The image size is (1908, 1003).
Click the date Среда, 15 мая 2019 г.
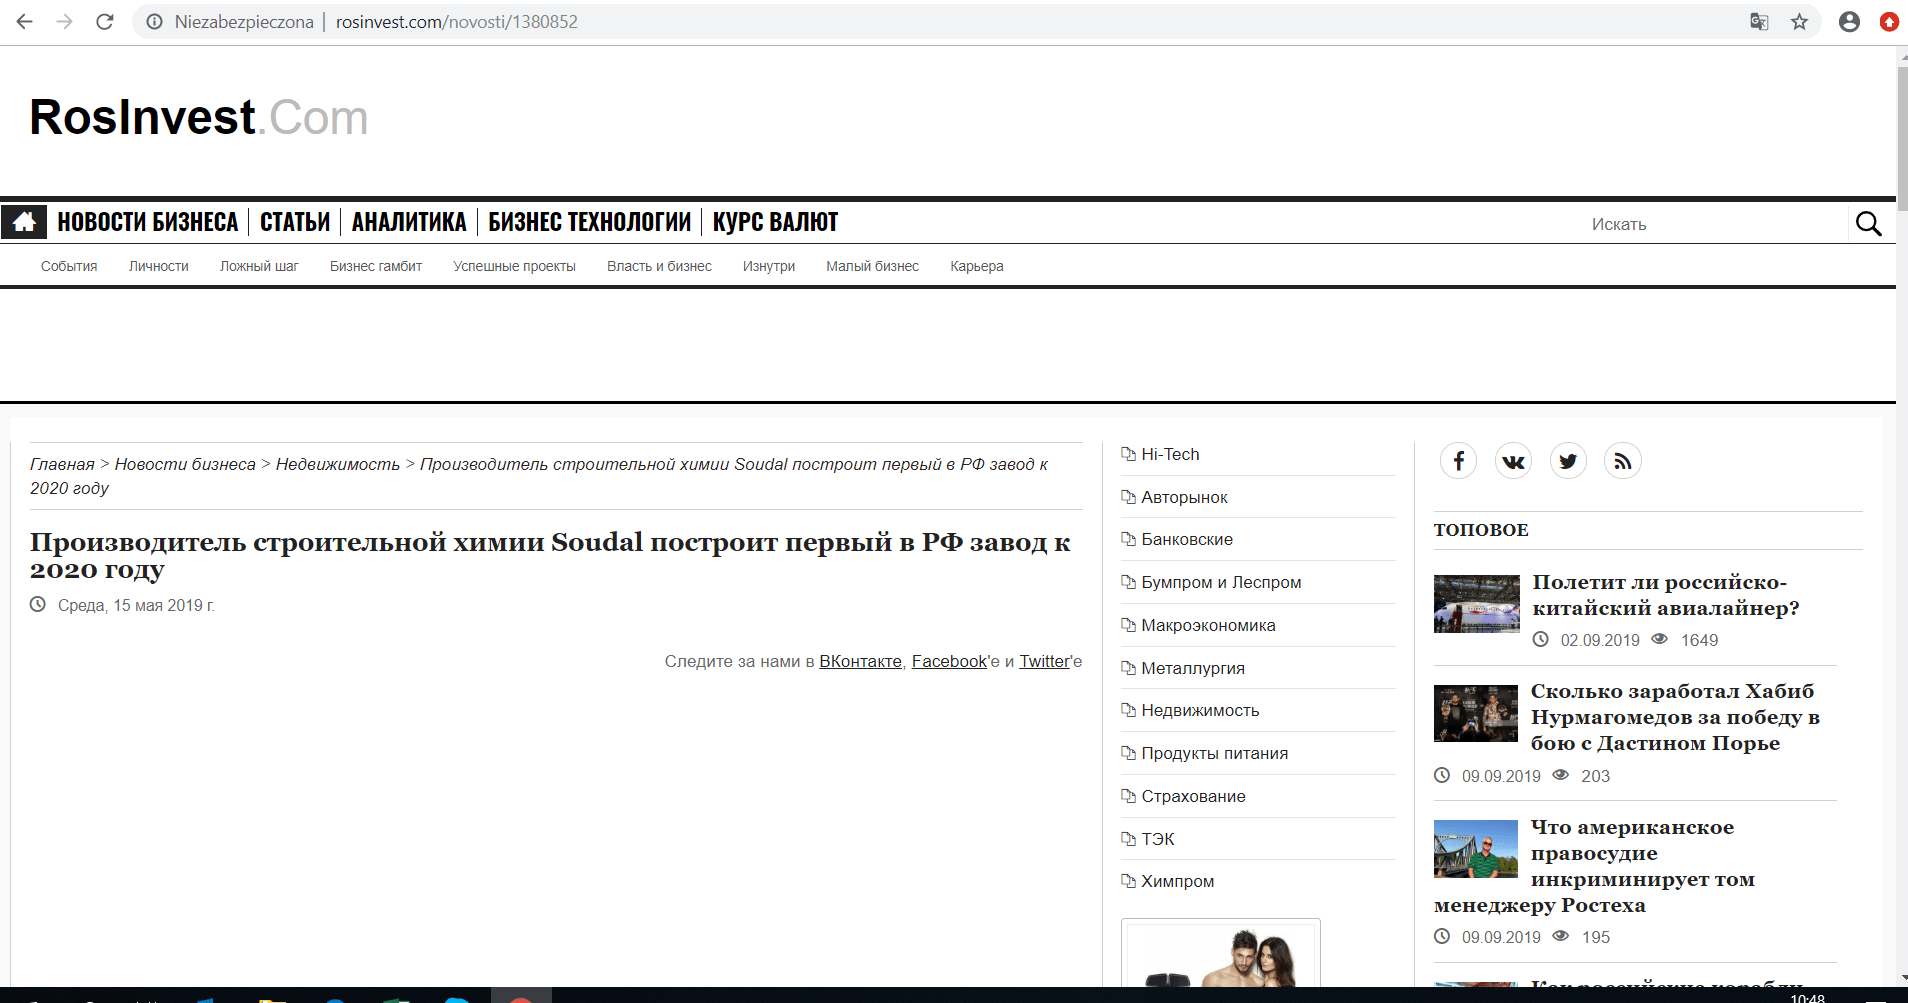(136, 605)
